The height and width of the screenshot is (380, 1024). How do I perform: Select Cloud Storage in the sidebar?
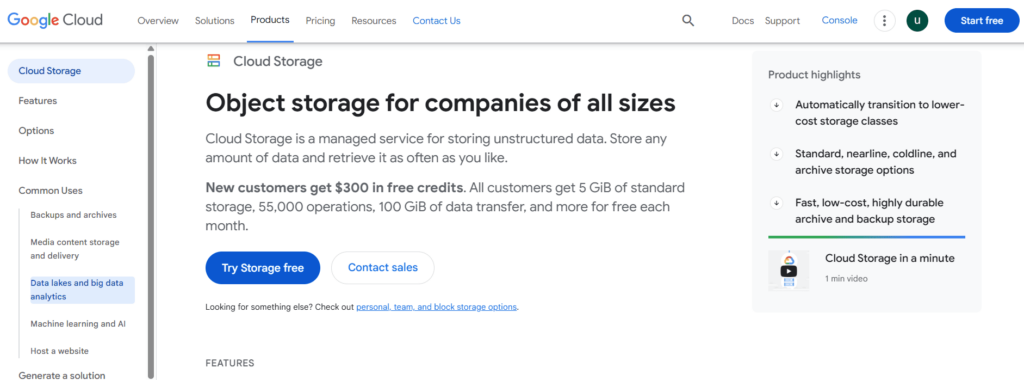click(71, 71)
